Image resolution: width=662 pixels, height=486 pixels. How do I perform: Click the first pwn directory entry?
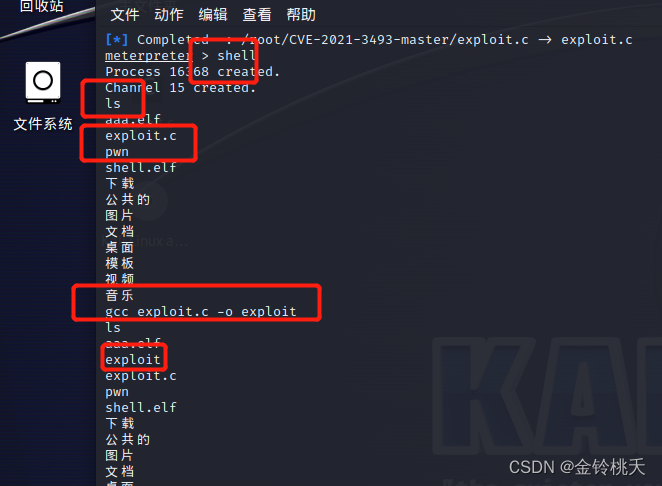point(117,152)
